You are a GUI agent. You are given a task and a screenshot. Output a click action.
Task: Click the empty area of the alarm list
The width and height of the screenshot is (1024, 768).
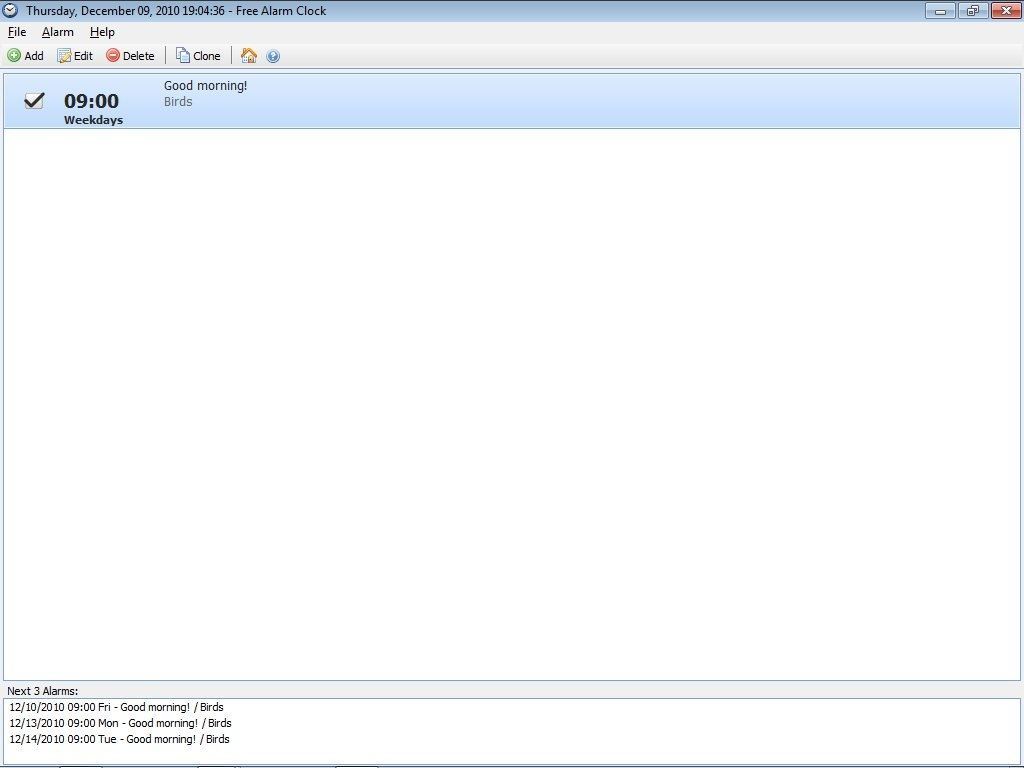pos(512,400)
